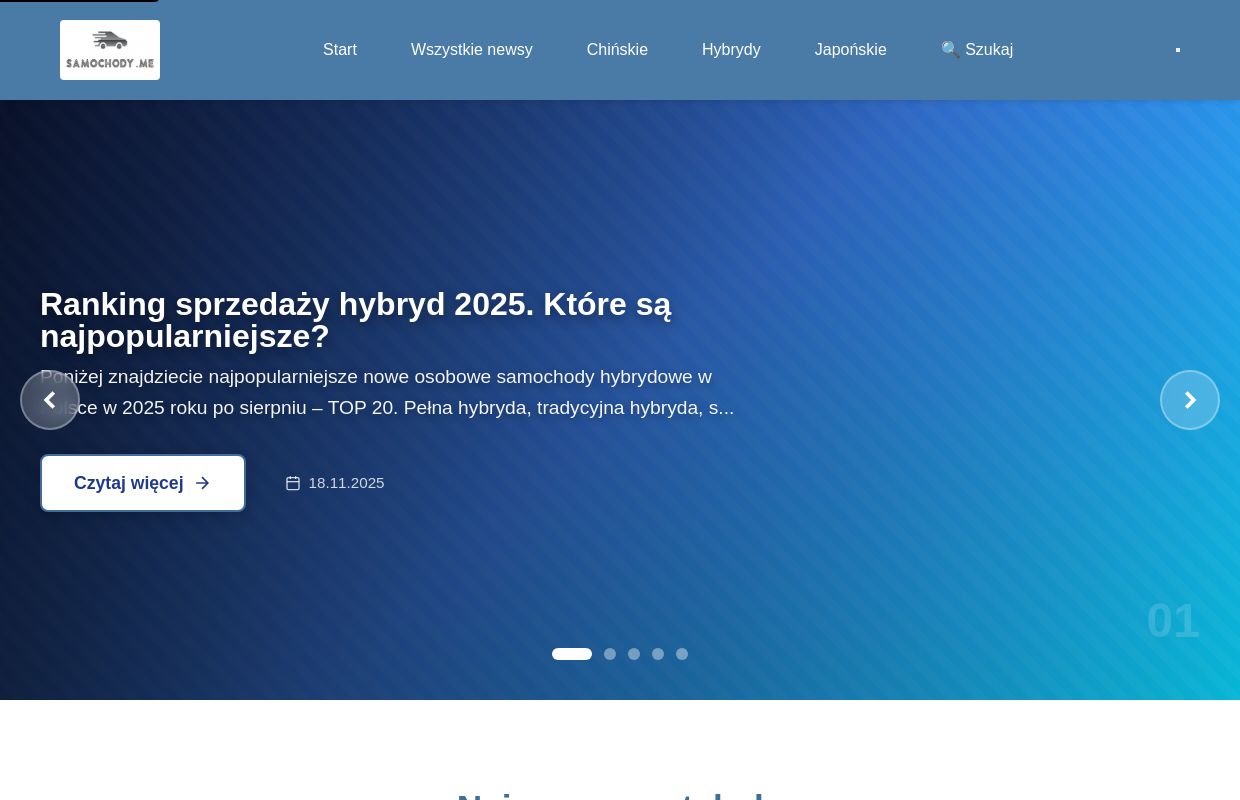
Task: Click the arrow icon inside Czytaj więcej button
Action: pyautogui.click(x=202, y=483)
